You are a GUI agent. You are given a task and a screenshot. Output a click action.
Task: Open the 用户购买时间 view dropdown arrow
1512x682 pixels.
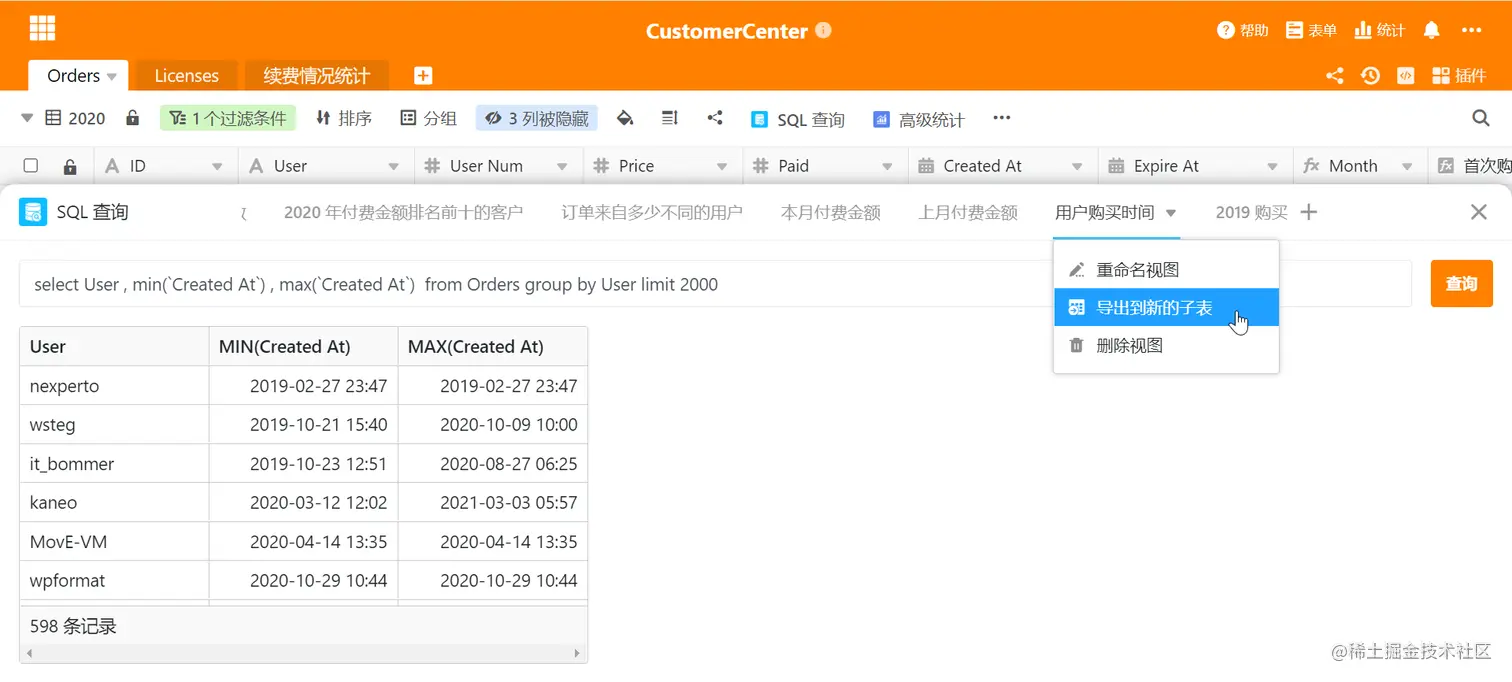click(1170, 213)
